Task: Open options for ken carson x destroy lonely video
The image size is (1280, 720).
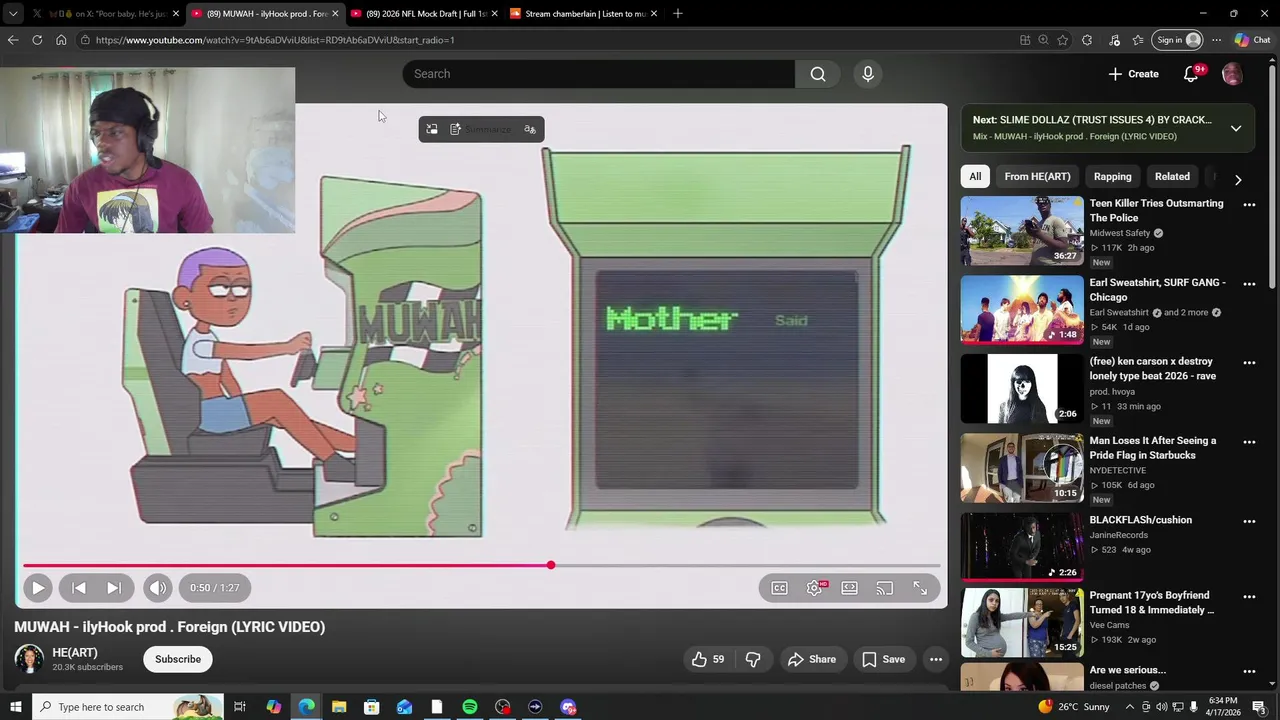Action: coord(1249,363)
